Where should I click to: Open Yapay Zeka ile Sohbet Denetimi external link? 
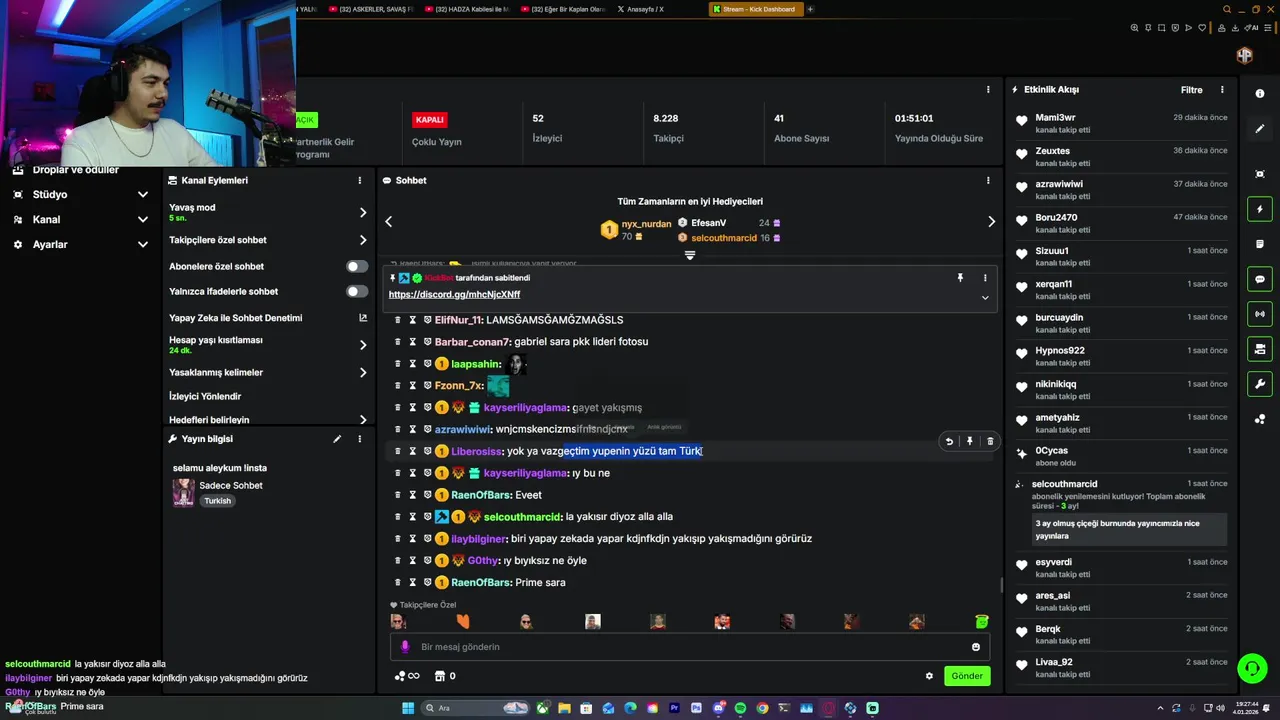tap(363, 318)
